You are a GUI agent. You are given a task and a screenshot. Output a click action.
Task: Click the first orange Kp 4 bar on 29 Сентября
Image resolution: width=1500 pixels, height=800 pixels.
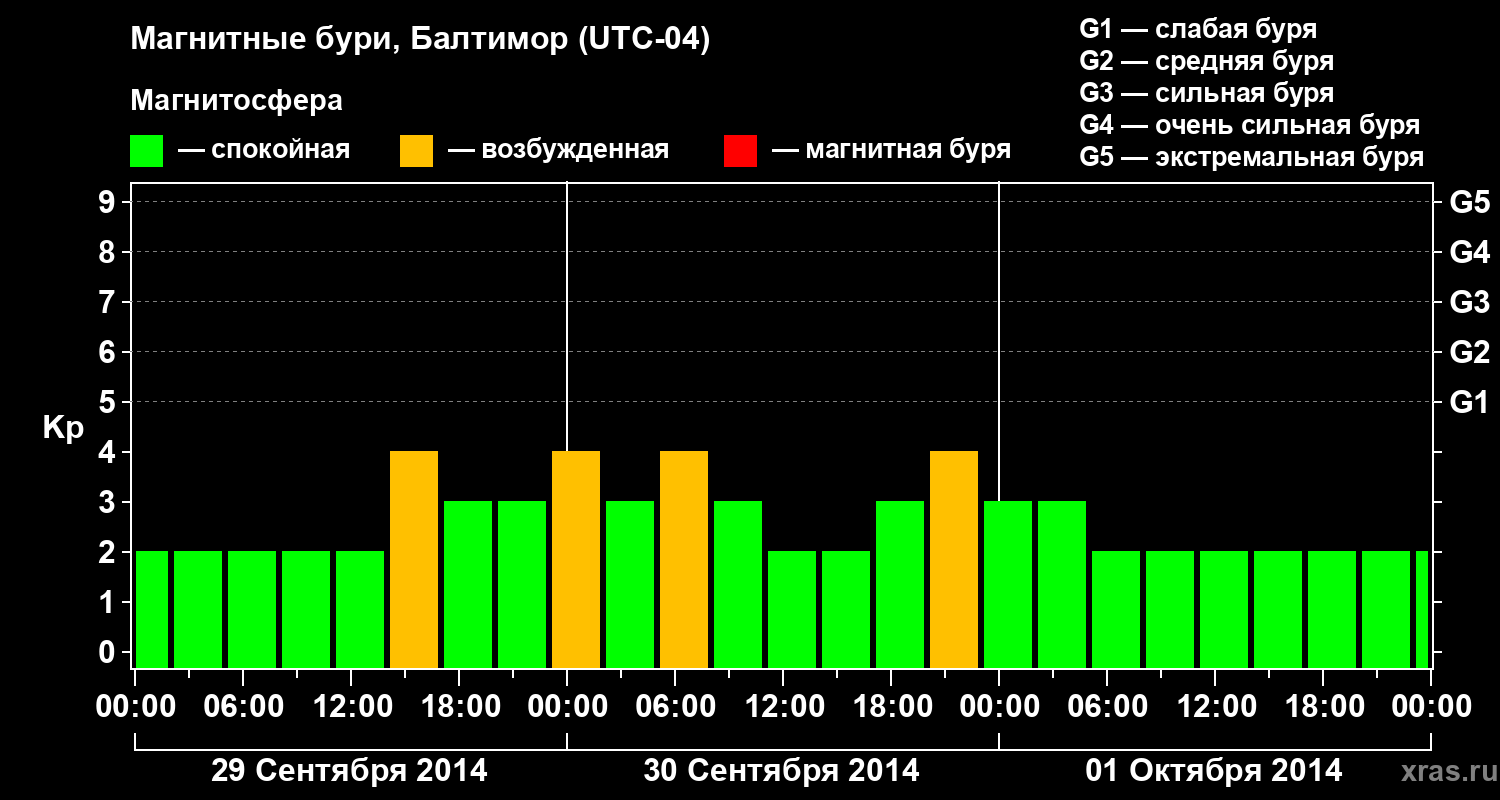click(414, 560)
